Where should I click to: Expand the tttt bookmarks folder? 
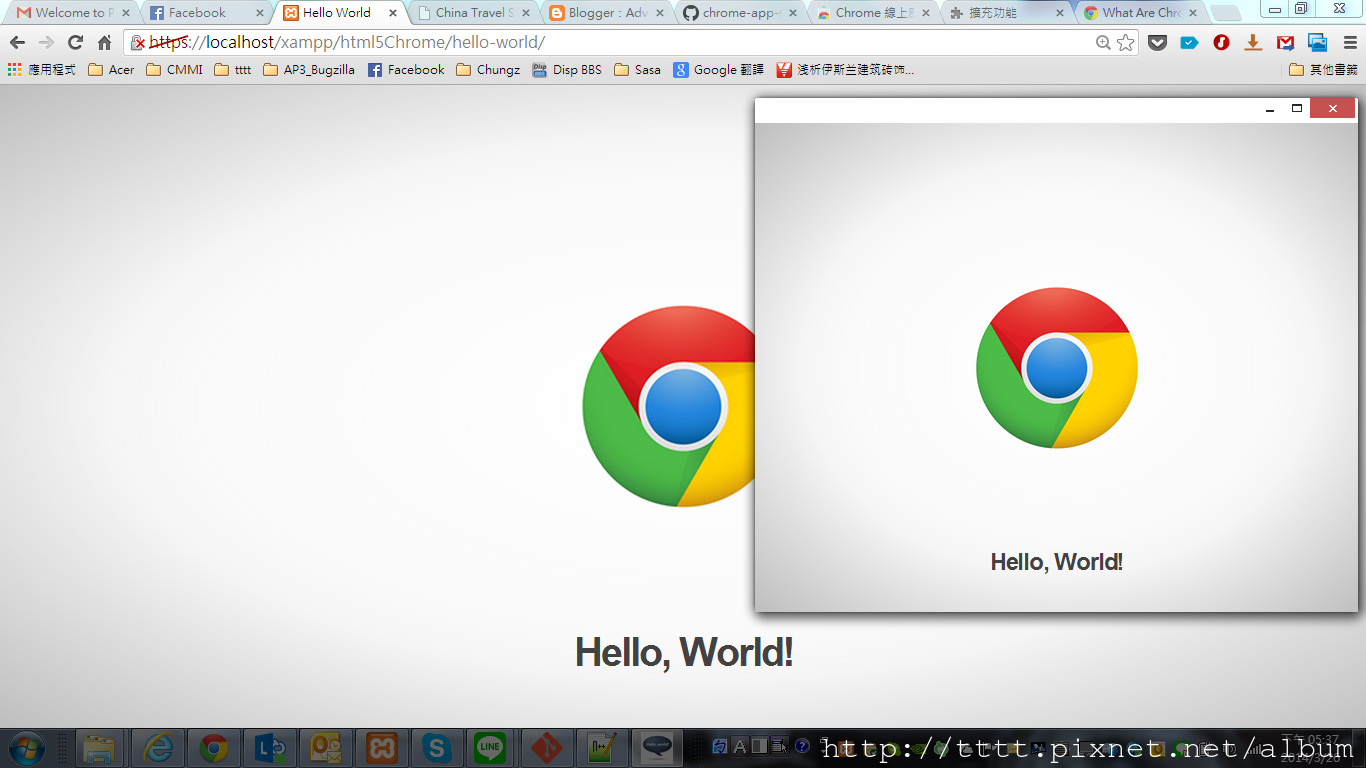click(233, 70)
